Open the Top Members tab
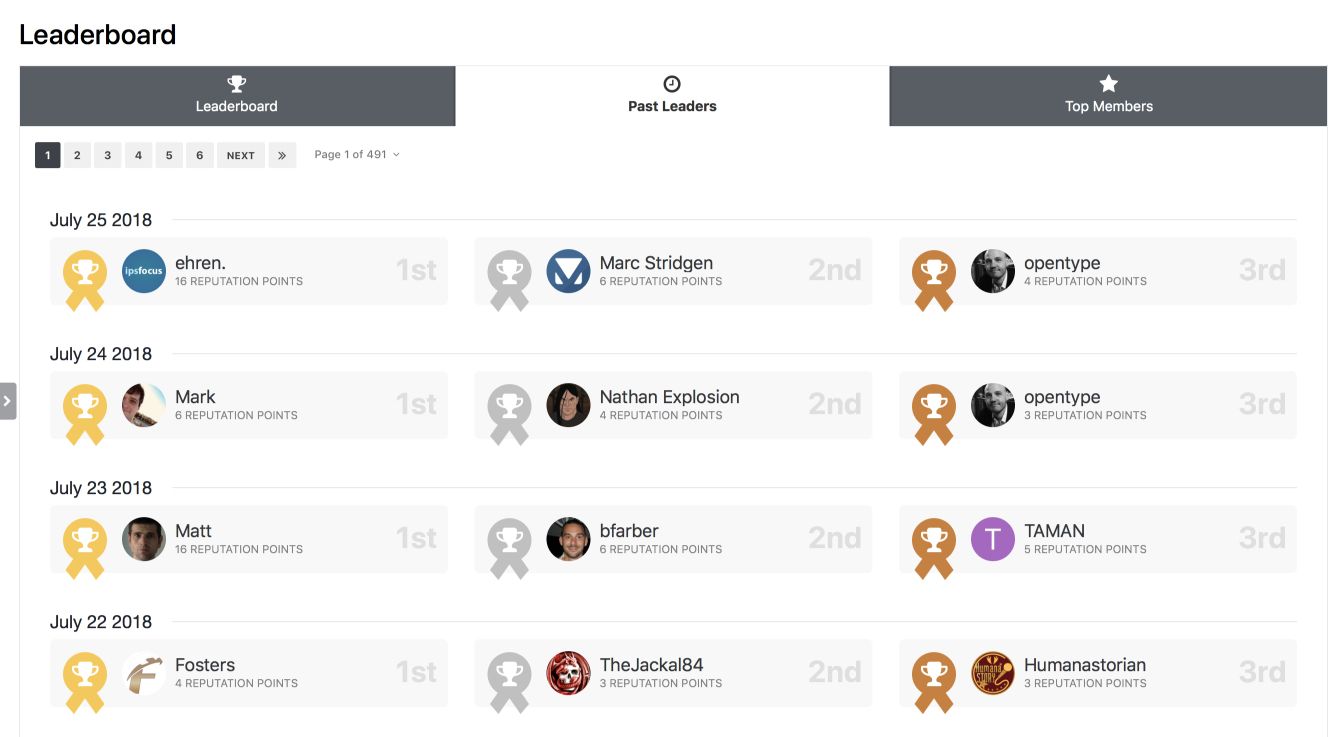Screen dimensions: 1344x737 coord(1108,96)
